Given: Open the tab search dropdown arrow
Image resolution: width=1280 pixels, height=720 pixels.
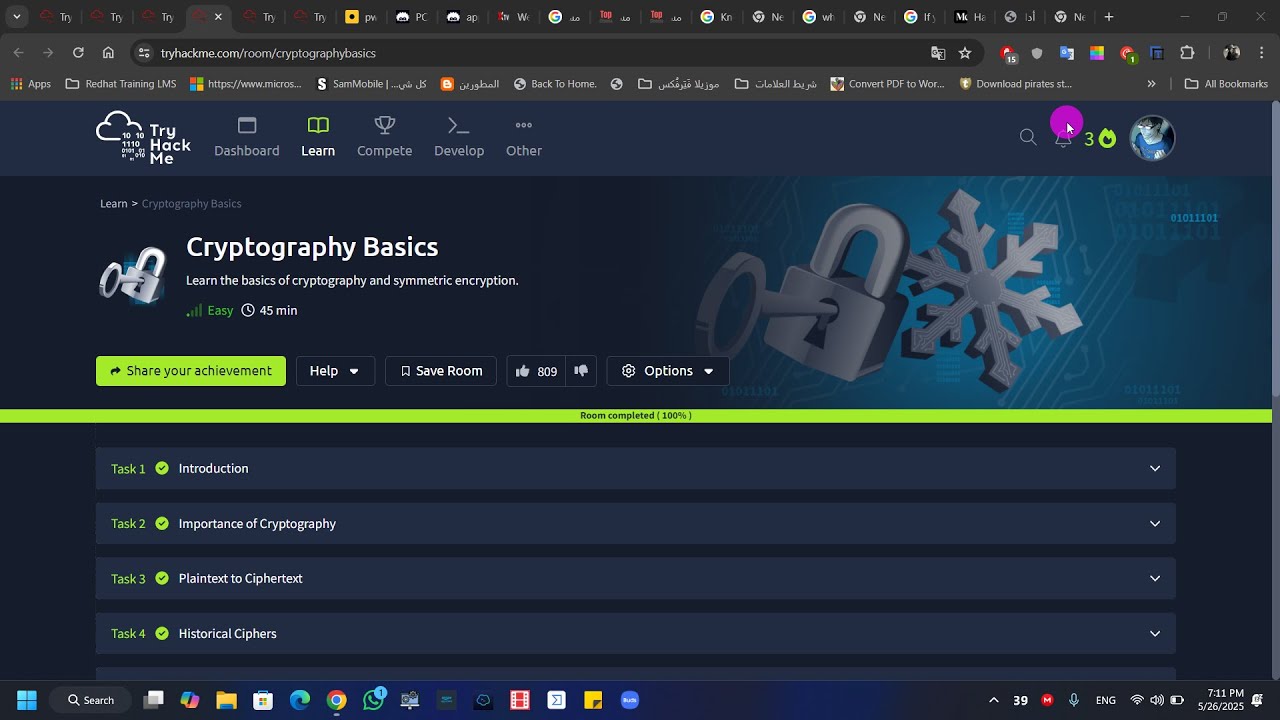Looking at the screenshot, I should [x=16, y=17].
